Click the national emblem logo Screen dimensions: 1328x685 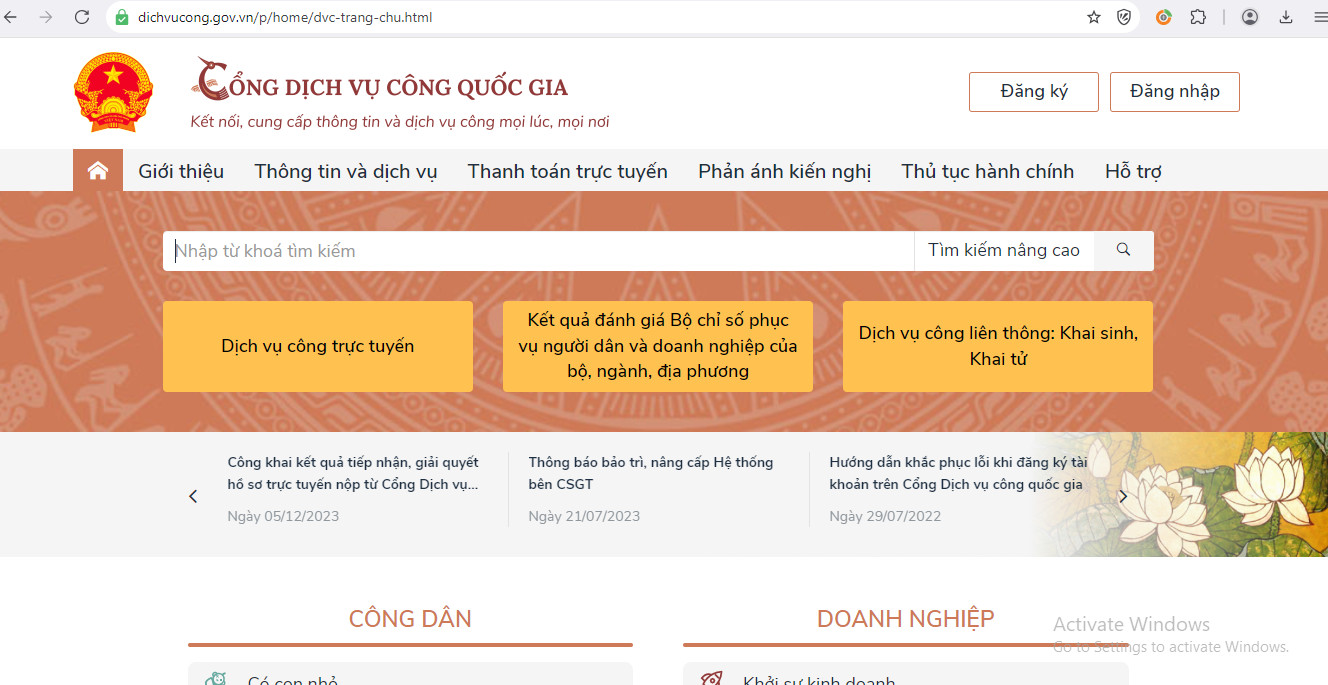113,93
